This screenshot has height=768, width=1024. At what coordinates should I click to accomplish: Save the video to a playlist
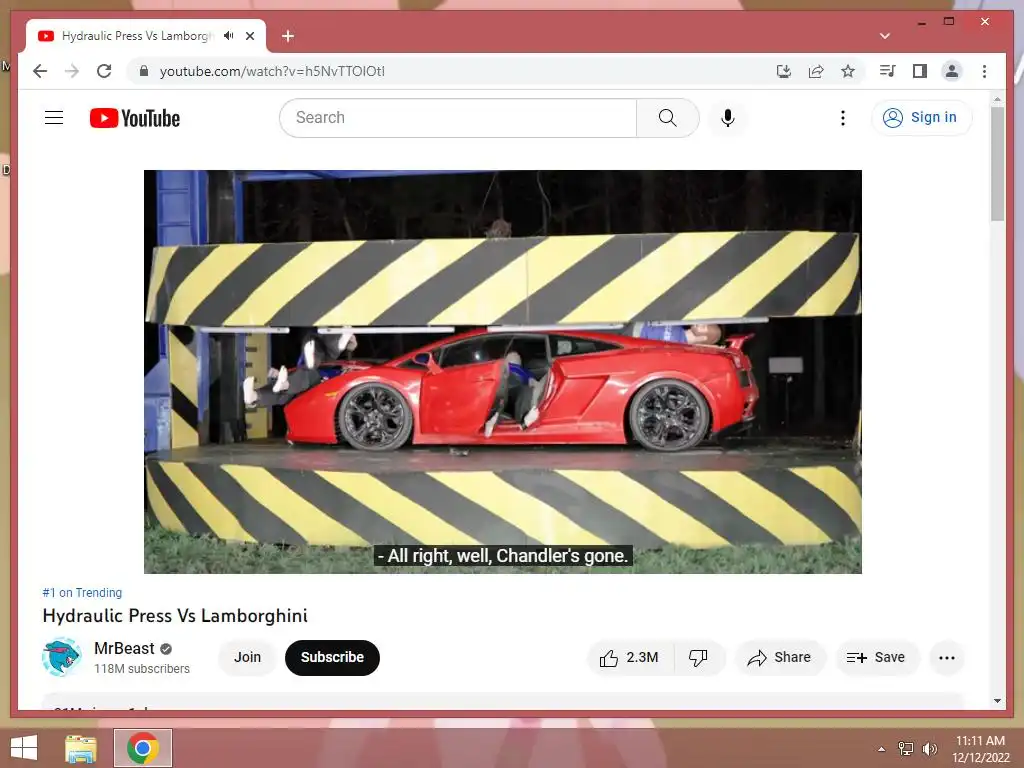[877, 658]
